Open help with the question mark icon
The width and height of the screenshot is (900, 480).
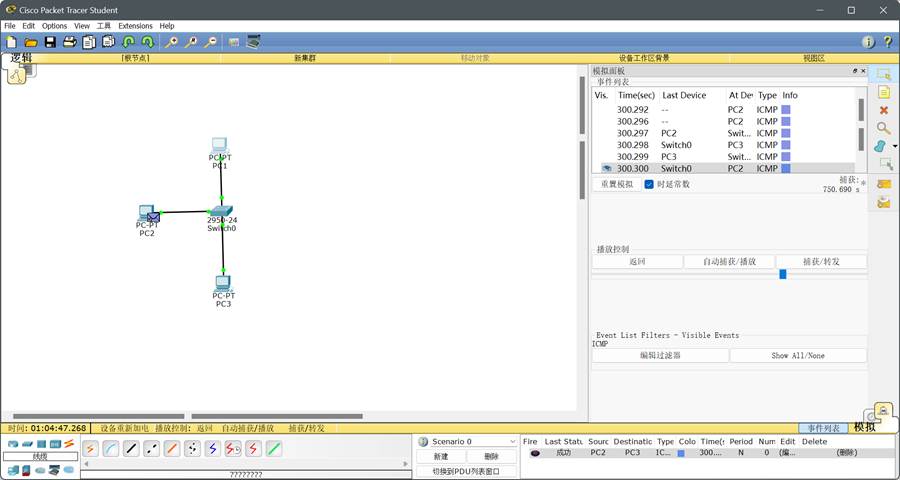point(888,42)
